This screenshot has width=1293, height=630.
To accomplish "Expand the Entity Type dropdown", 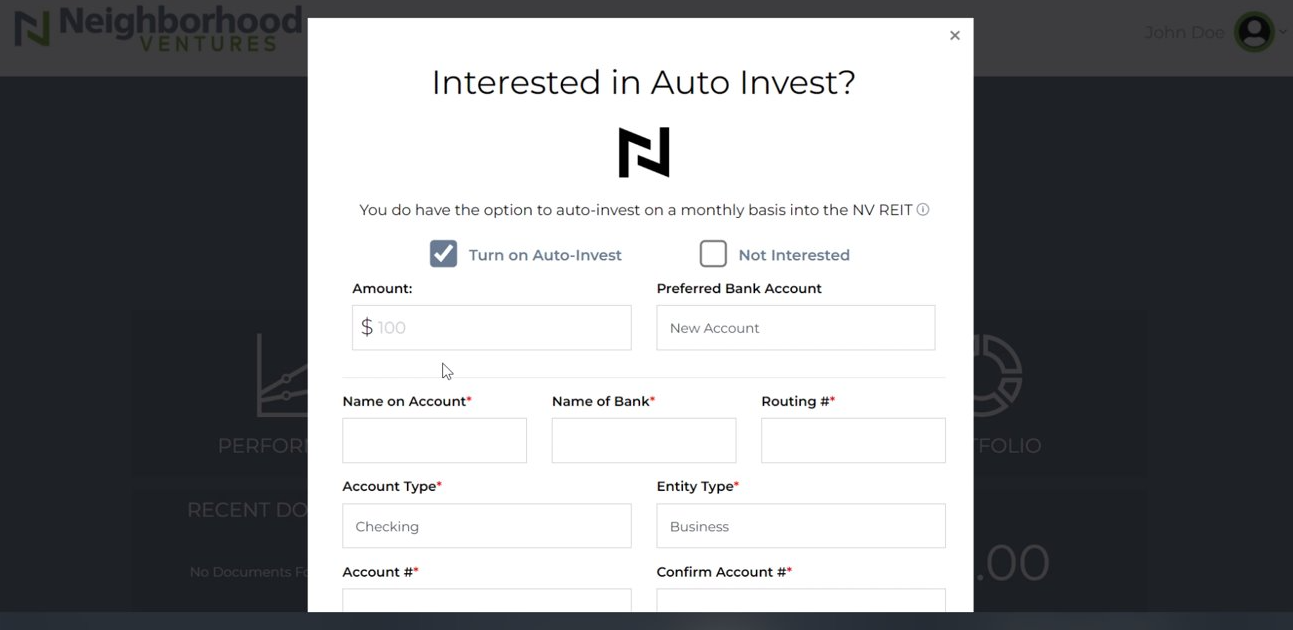I will [800, 526].
